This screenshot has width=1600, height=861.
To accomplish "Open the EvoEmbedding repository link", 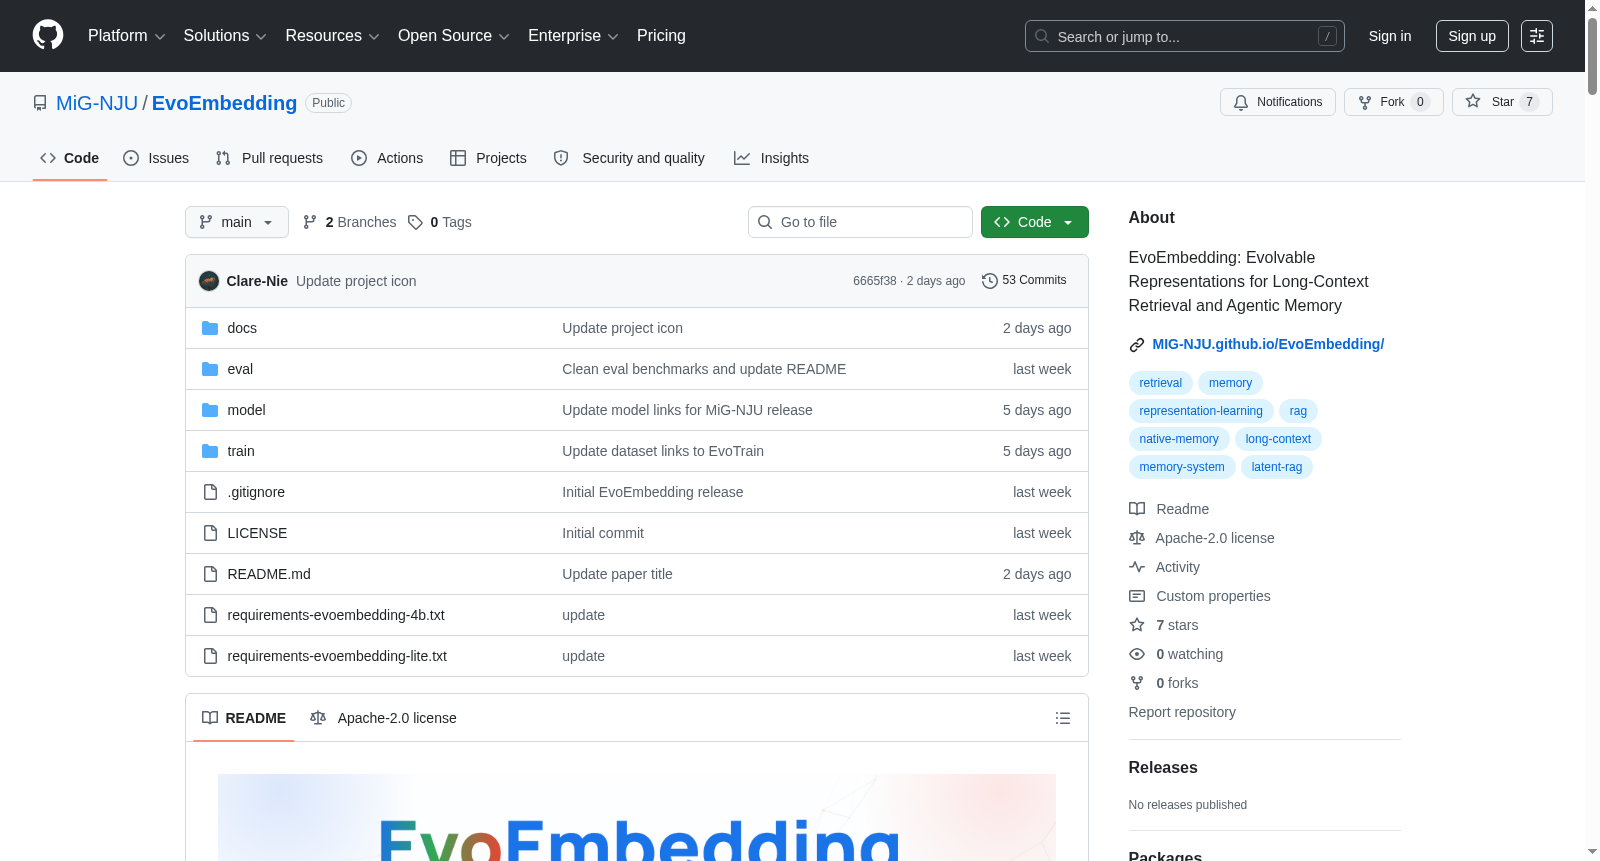I will [224, 103].
